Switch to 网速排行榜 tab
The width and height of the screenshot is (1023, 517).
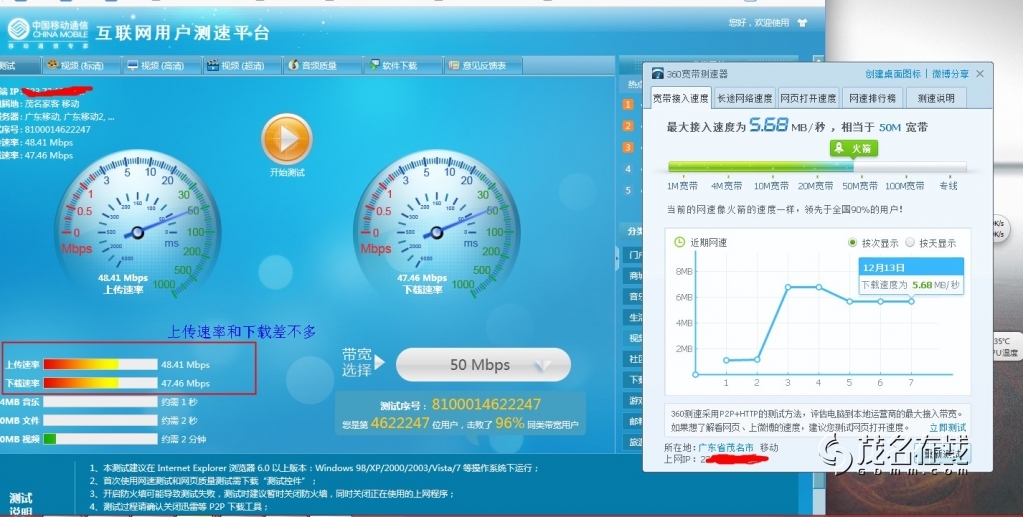(872, 98)
